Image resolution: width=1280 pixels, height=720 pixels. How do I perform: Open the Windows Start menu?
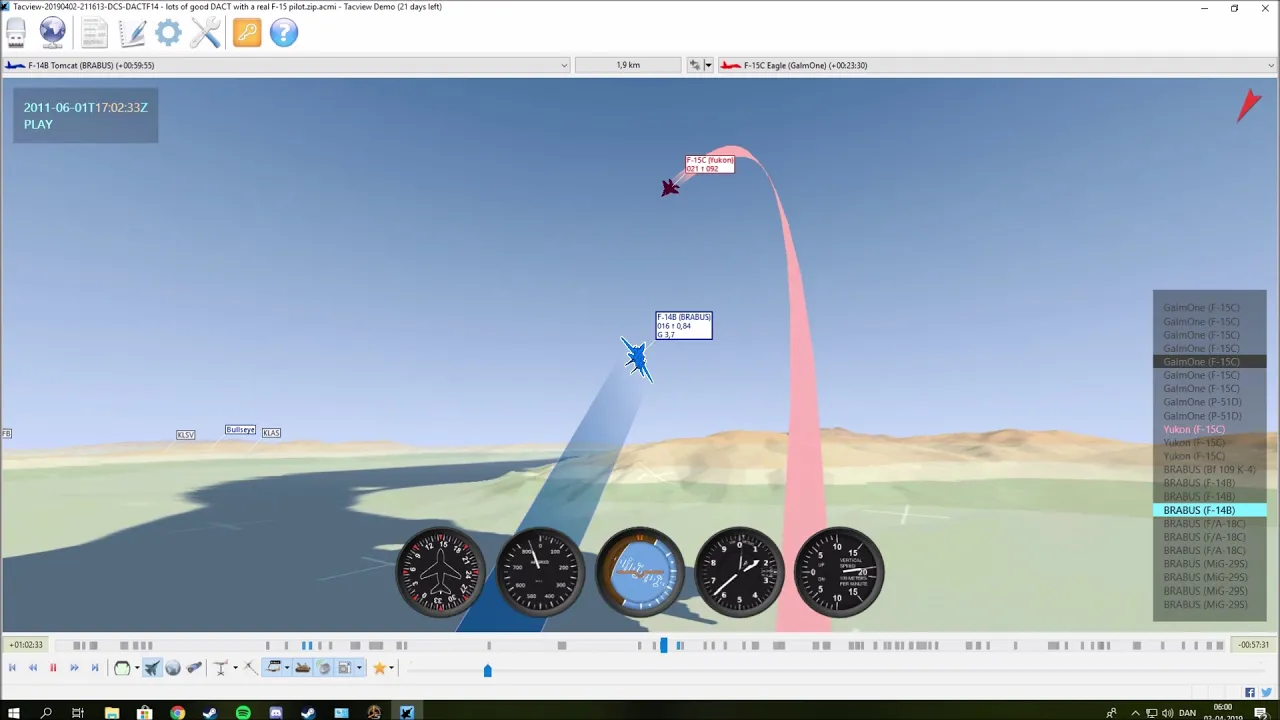[14, 713]
